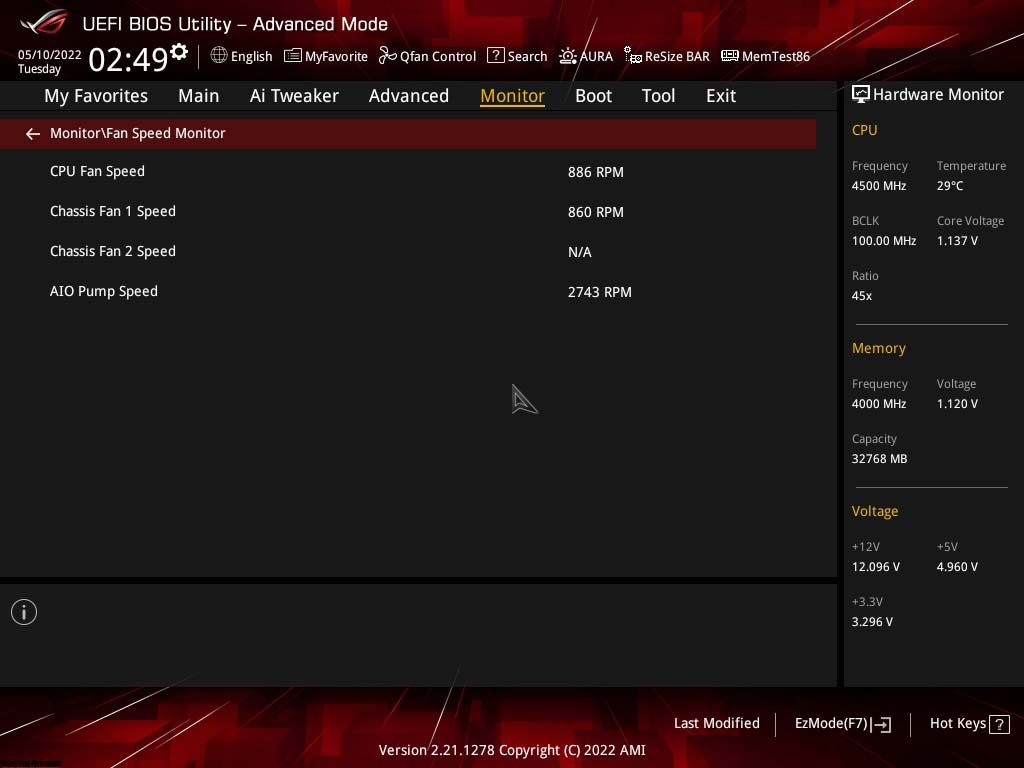Click the +12V reading 12.096 V

tap(875, 567)
